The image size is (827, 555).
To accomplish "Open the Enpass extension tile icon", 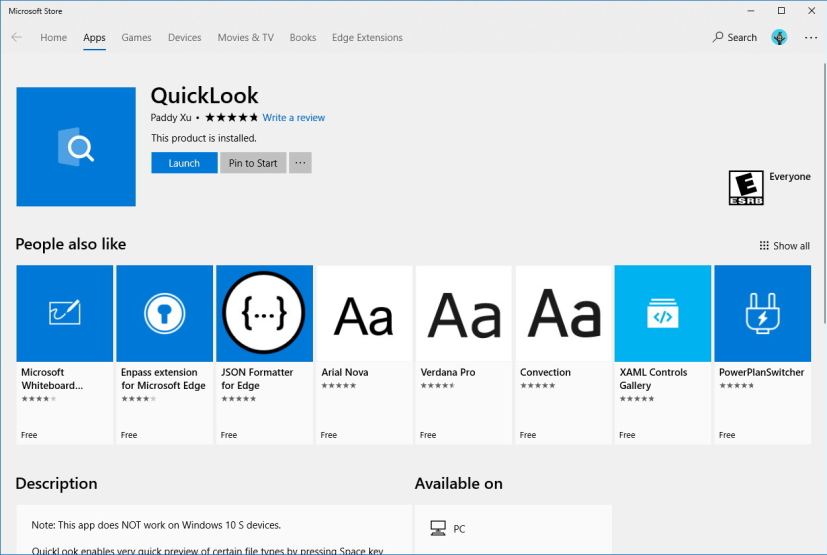I will (x=165, y=313).
